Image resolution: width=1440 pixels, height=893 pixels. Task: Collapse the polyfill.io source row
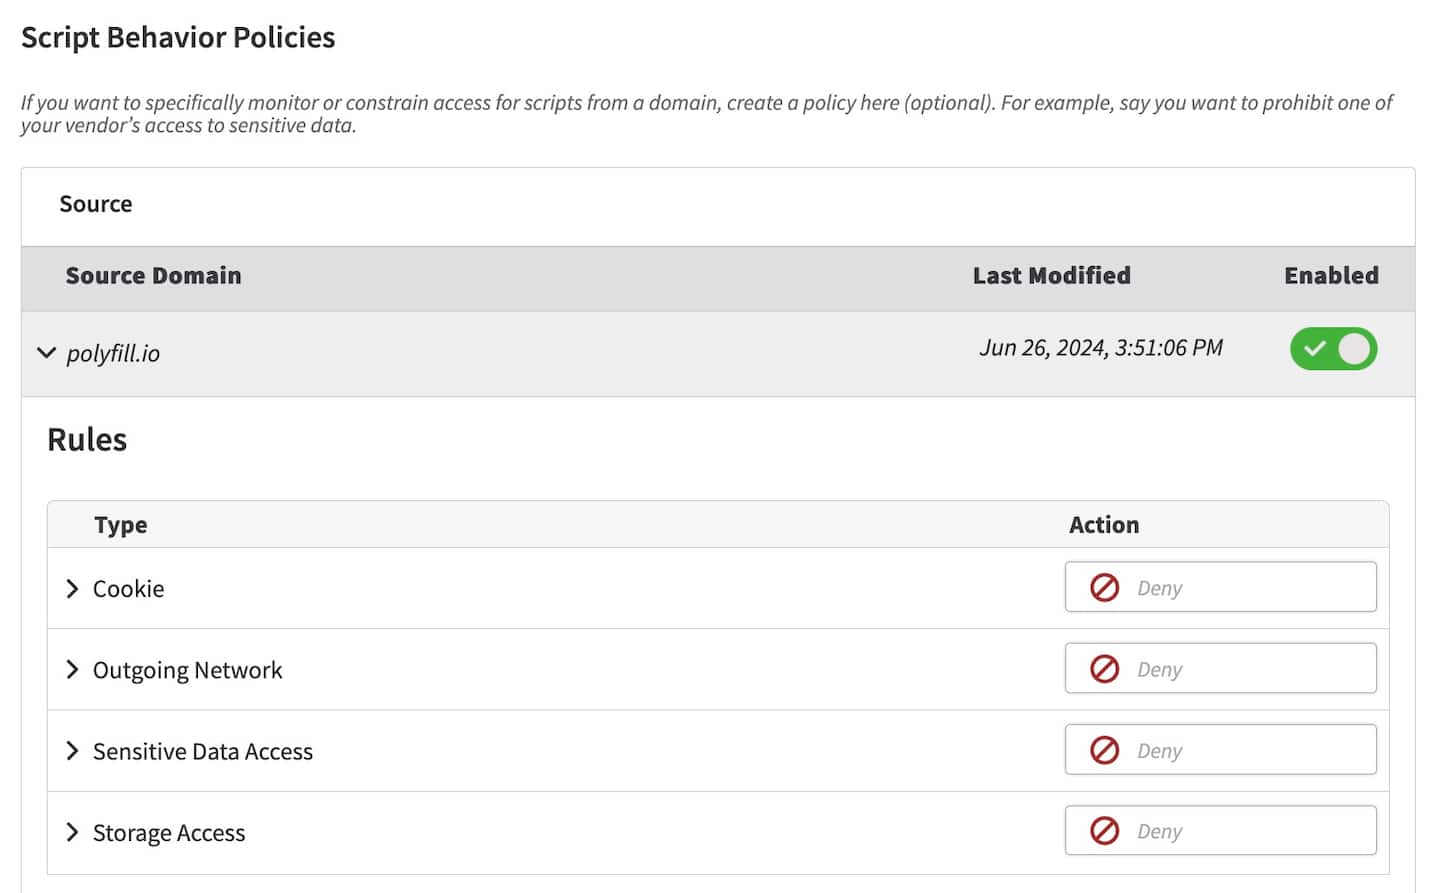click(46, 353)
